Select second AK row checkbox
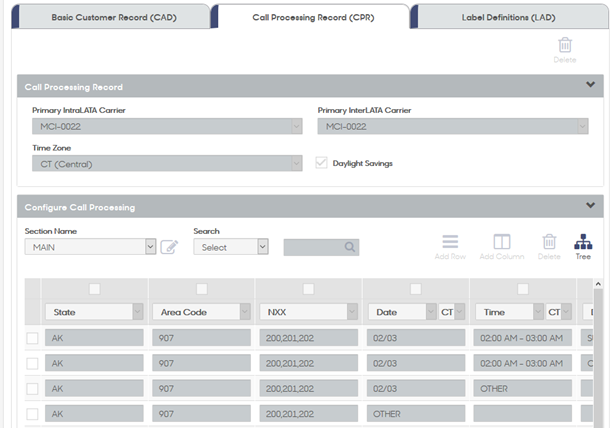The width and height of the screenshot is (614, 429). click(x=32, y=363)
